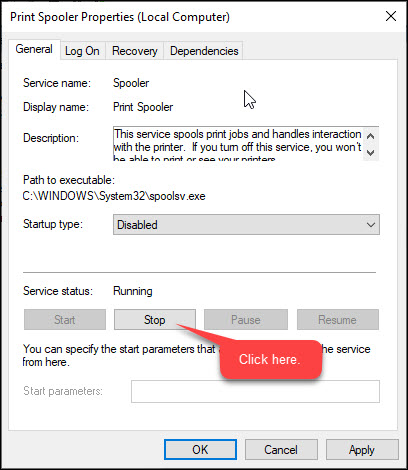This screenshot has width=408, height=470.
Task: Click inside the Description text box
Action: (238, 144)
